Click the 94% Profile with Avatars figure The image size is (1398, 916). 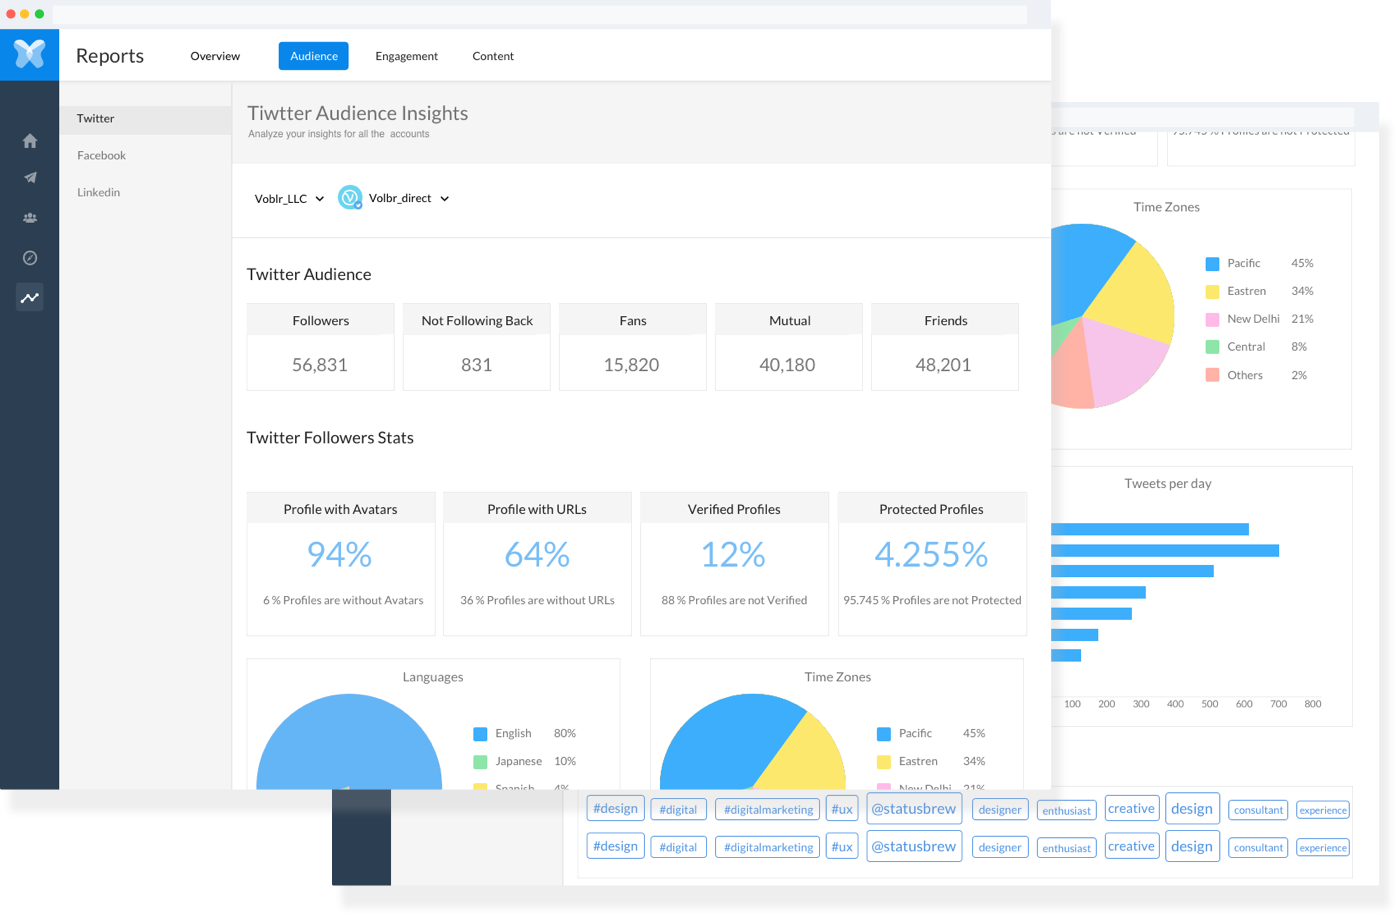340,554
